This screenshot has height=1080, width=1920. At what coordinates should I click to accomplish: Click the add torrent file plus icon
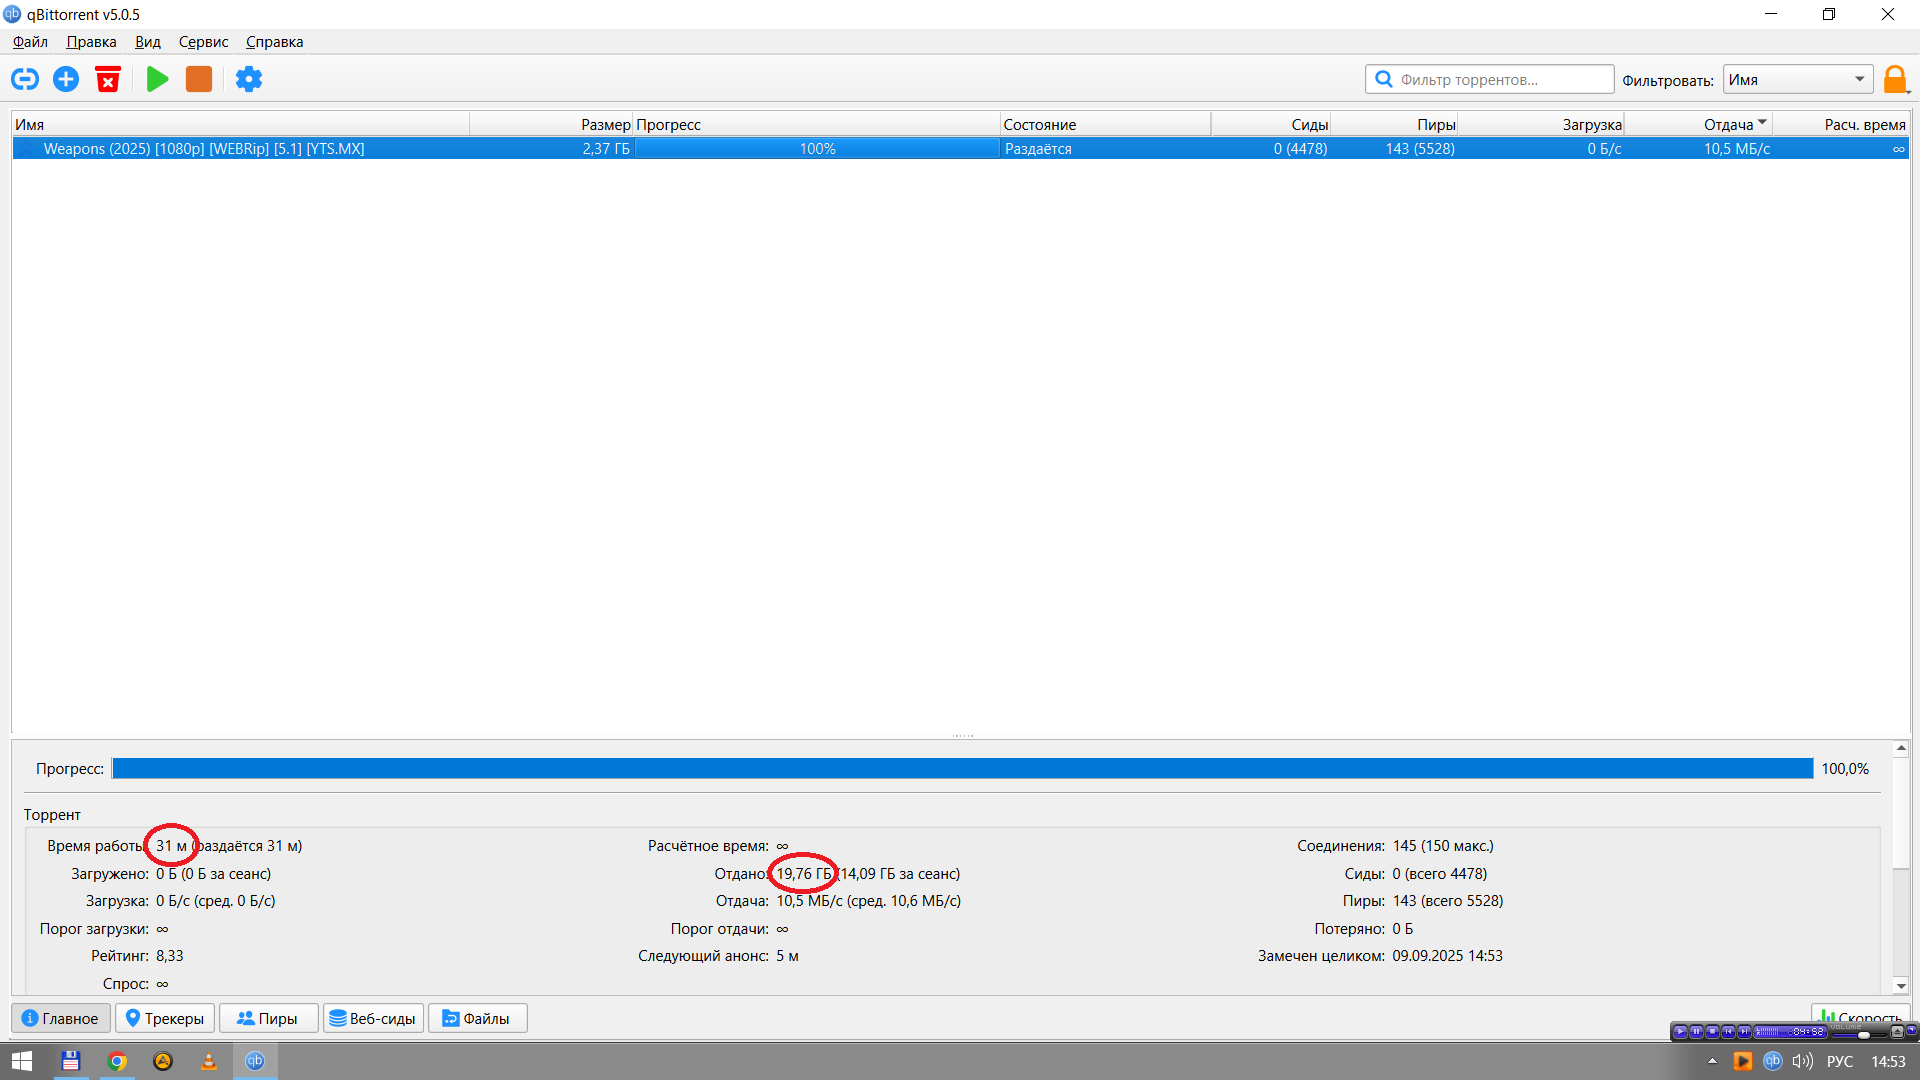(66, 79)
